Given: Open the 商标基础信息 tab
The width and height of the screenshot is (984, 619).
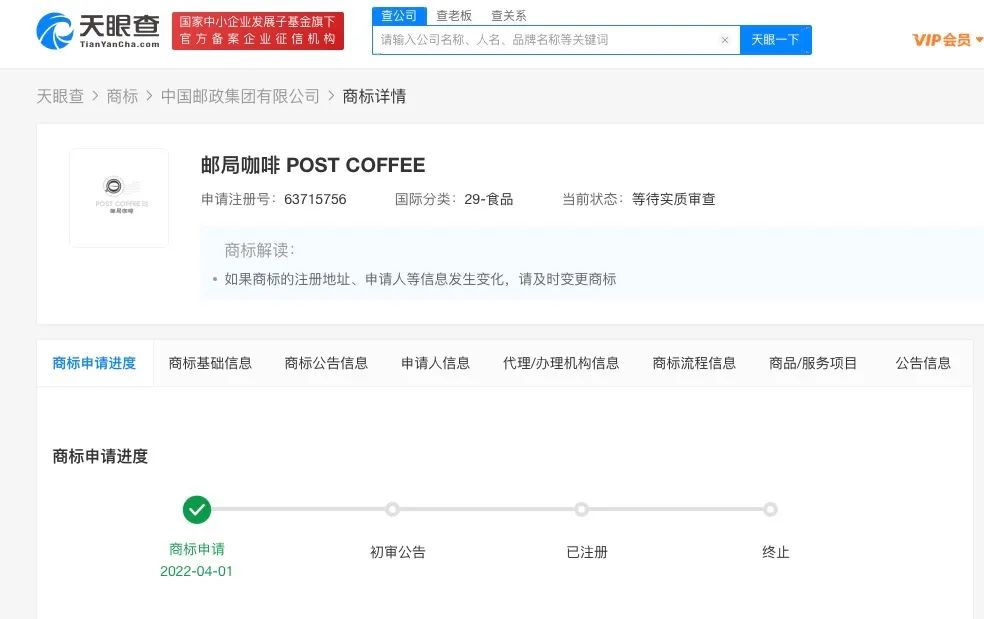Looking at the screenshot, I should click(210, 363).
